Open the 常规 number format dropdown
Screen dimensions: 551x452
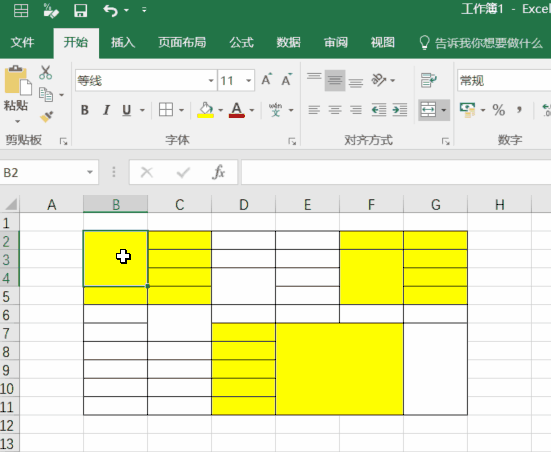click(x=504, y=80)
